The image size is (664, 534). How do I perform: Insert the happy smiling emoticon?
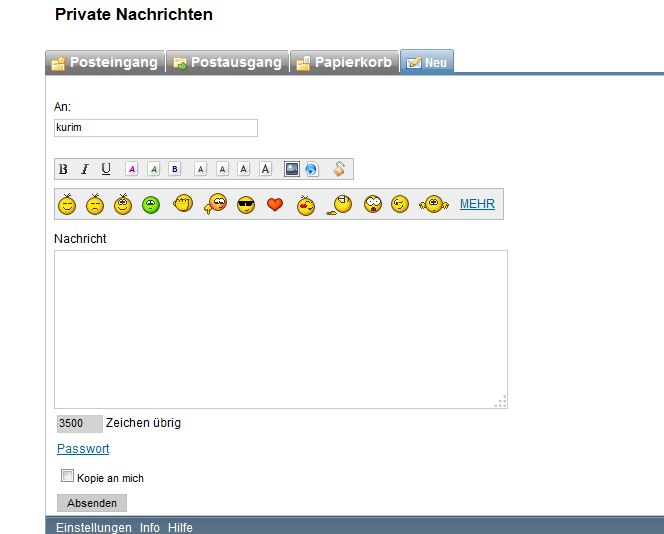pyautogui.click(x=67, y=205)
